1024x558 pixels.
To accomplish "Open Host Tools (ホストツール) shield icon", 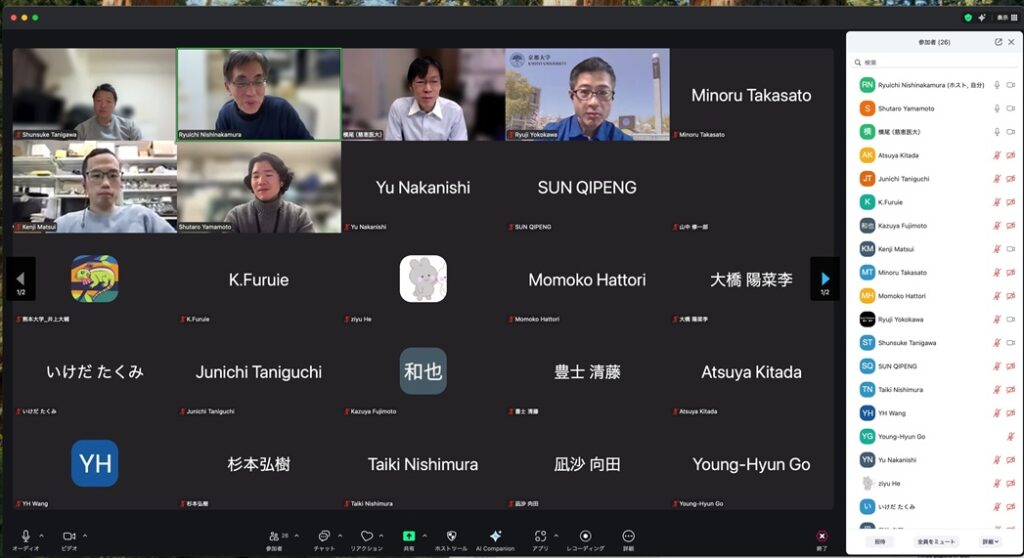I will point(451,536).
